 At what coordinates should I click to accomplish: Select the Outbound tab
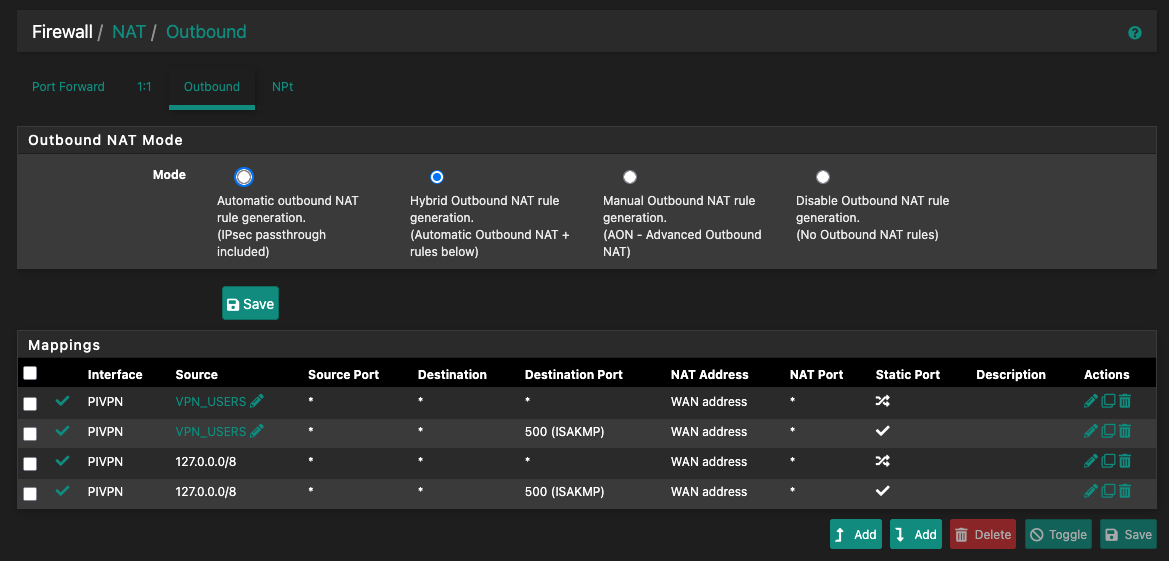pos(212,87)
